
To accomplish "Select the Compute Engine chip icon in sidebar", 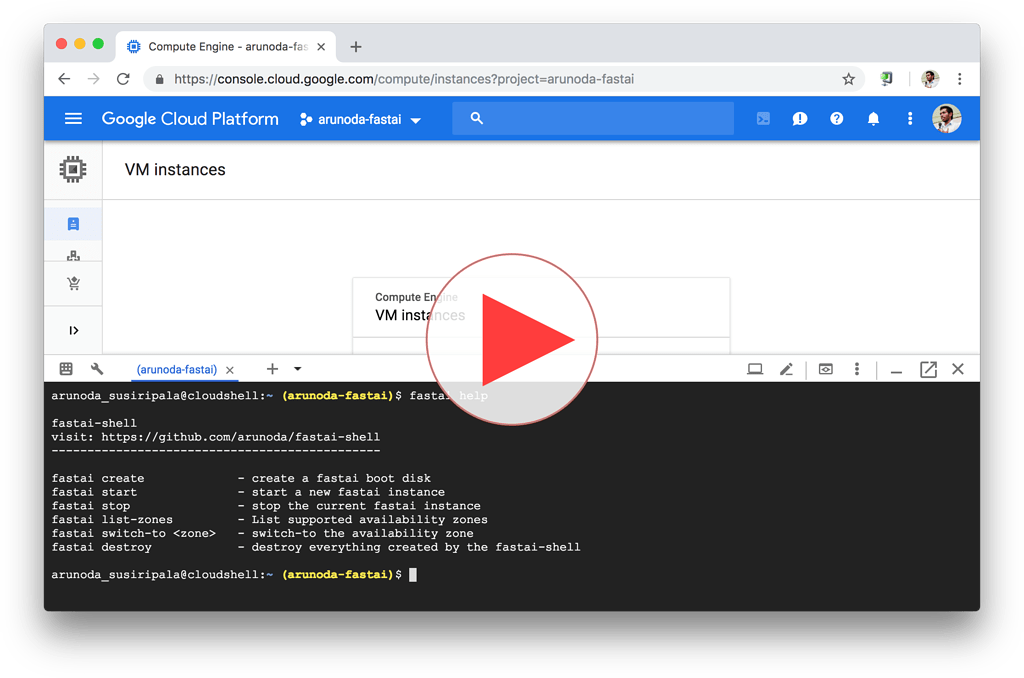I will click(x=73, y=170).
